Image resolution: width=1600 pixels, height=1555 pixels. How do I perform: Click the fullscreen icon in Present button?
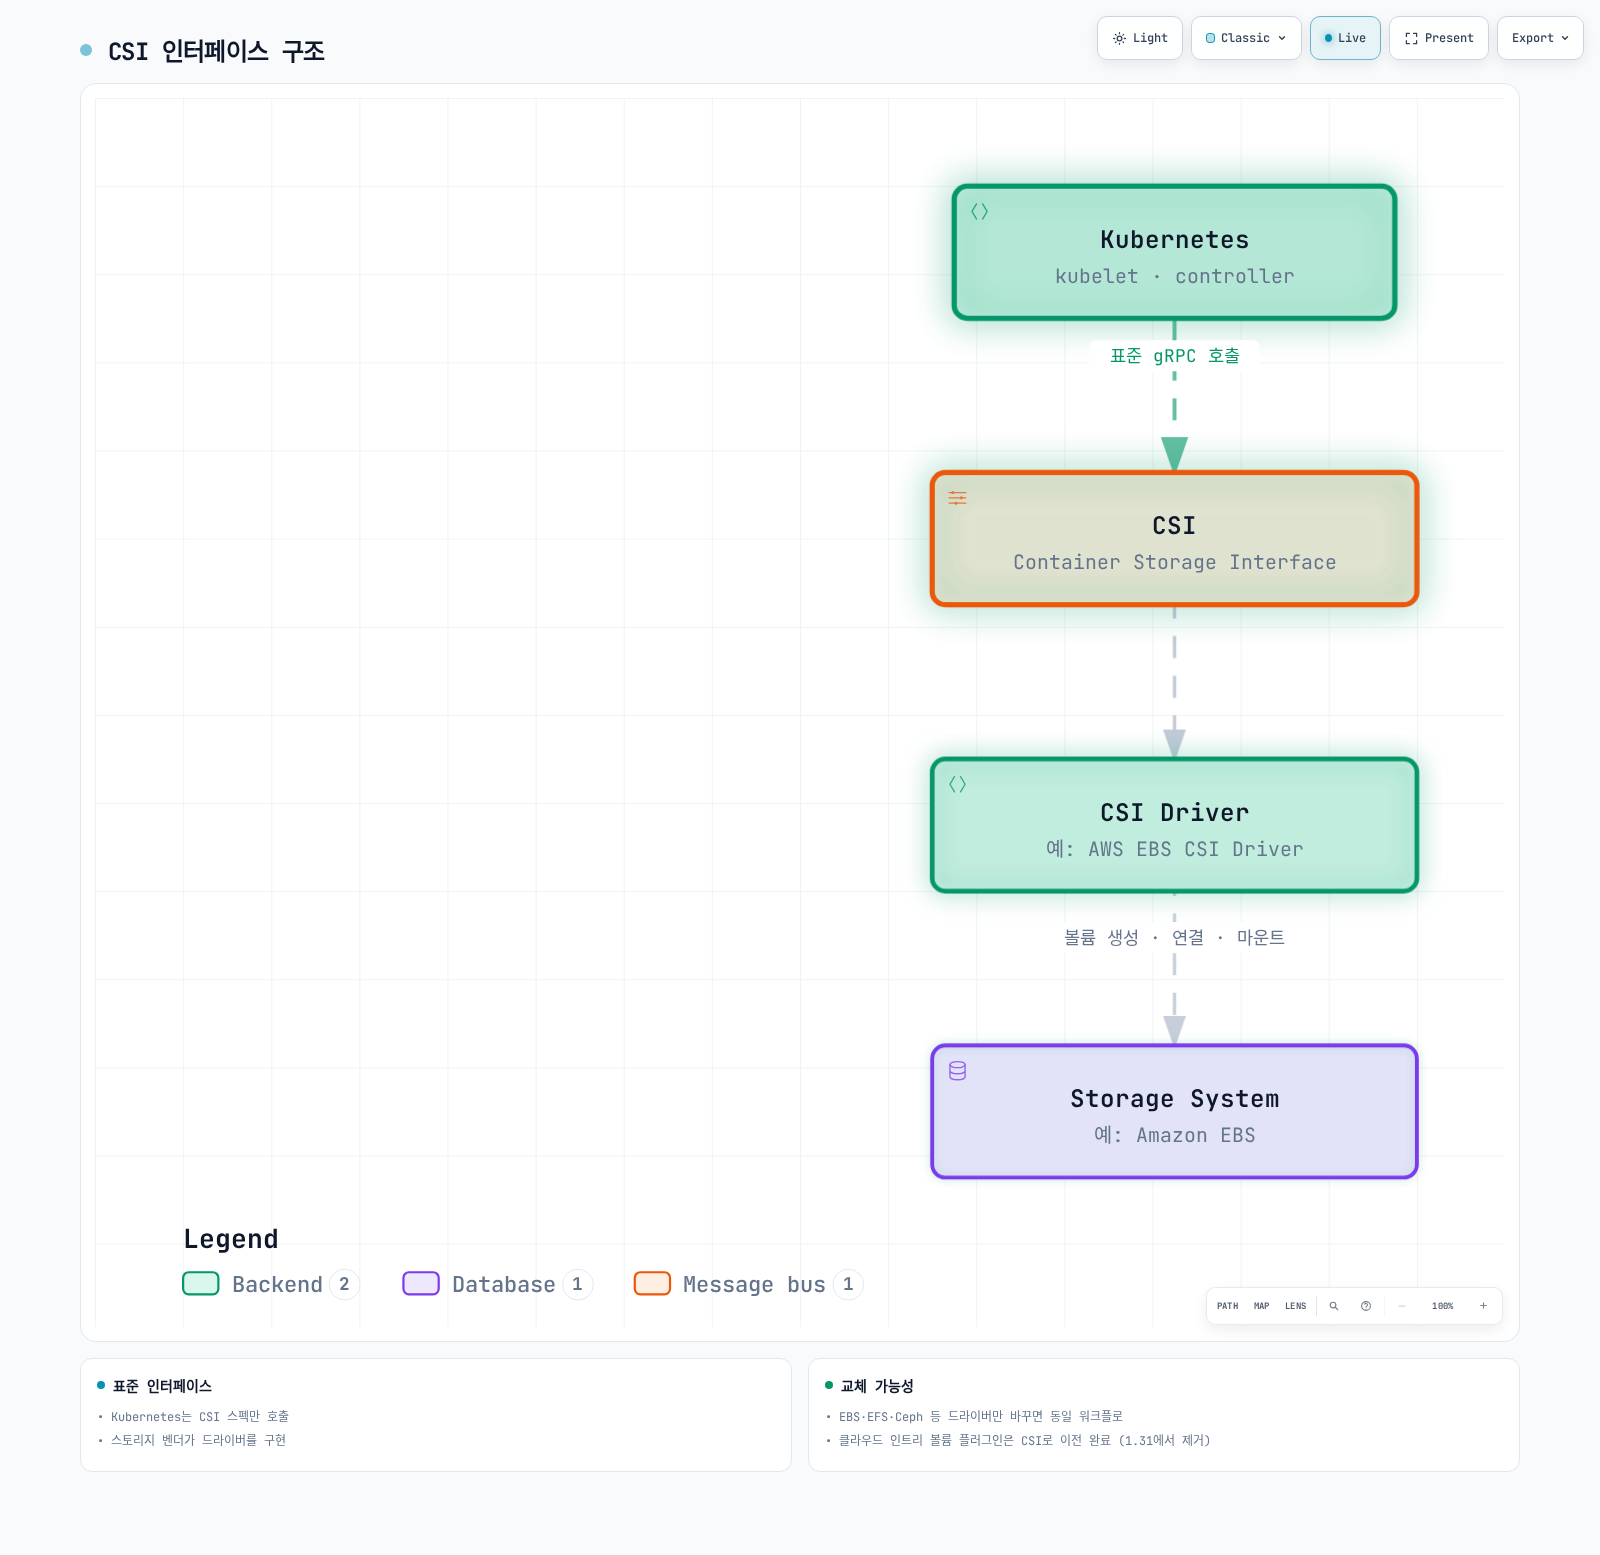point(1411,38)
